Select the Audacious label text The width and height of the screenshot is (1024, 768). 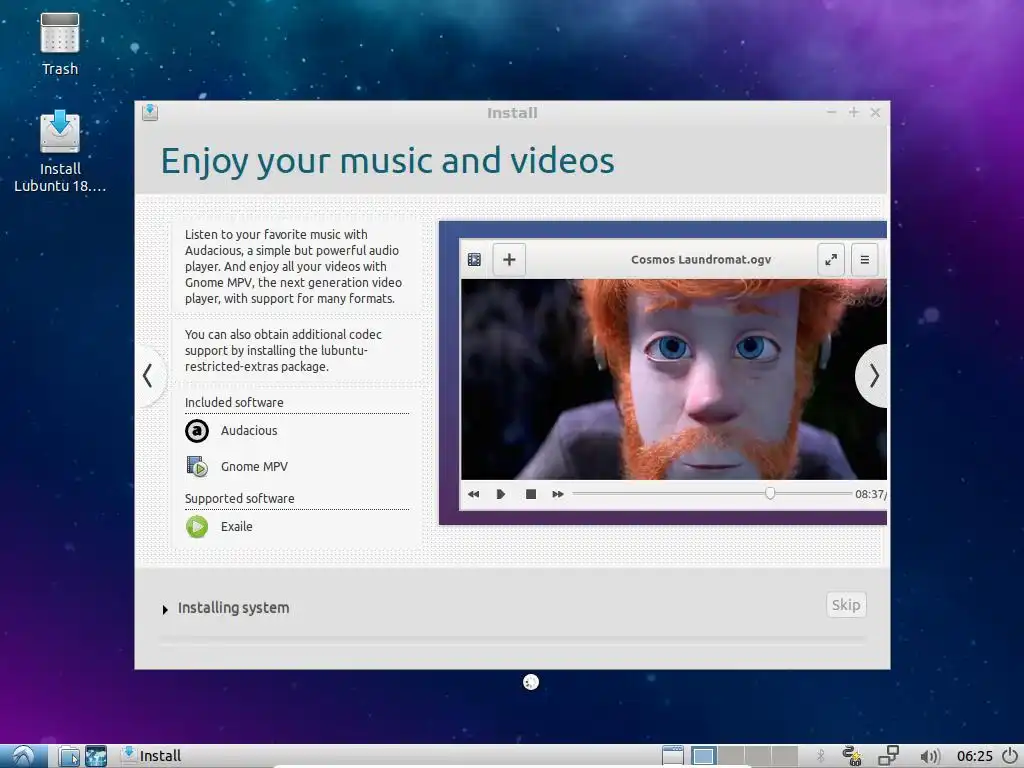click(x=249, y=431)
